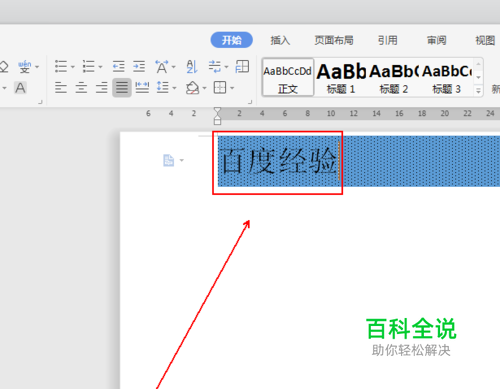Toggle show/hide paragraph marks
This screenshot has height=389, width=500.
pyautogui.click(x=215, y=66)
